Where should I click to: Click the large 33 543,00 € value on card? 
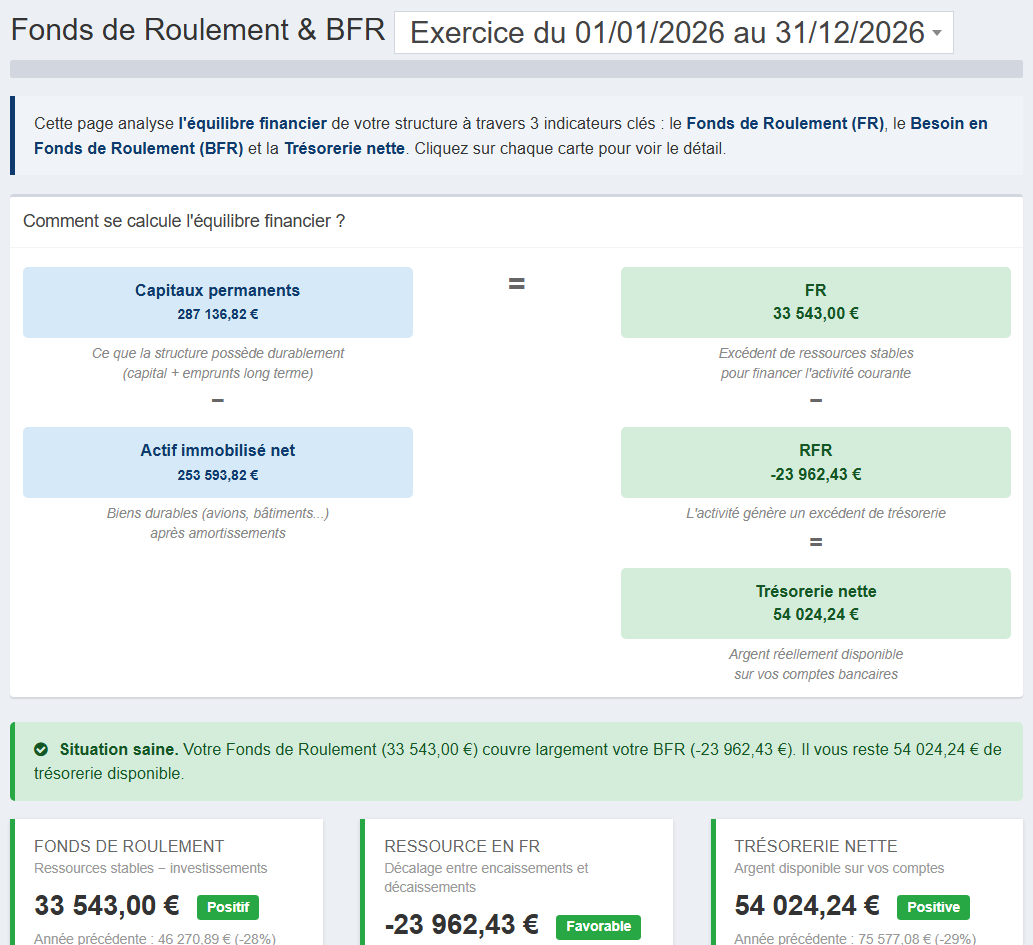[x=107, y=906]
